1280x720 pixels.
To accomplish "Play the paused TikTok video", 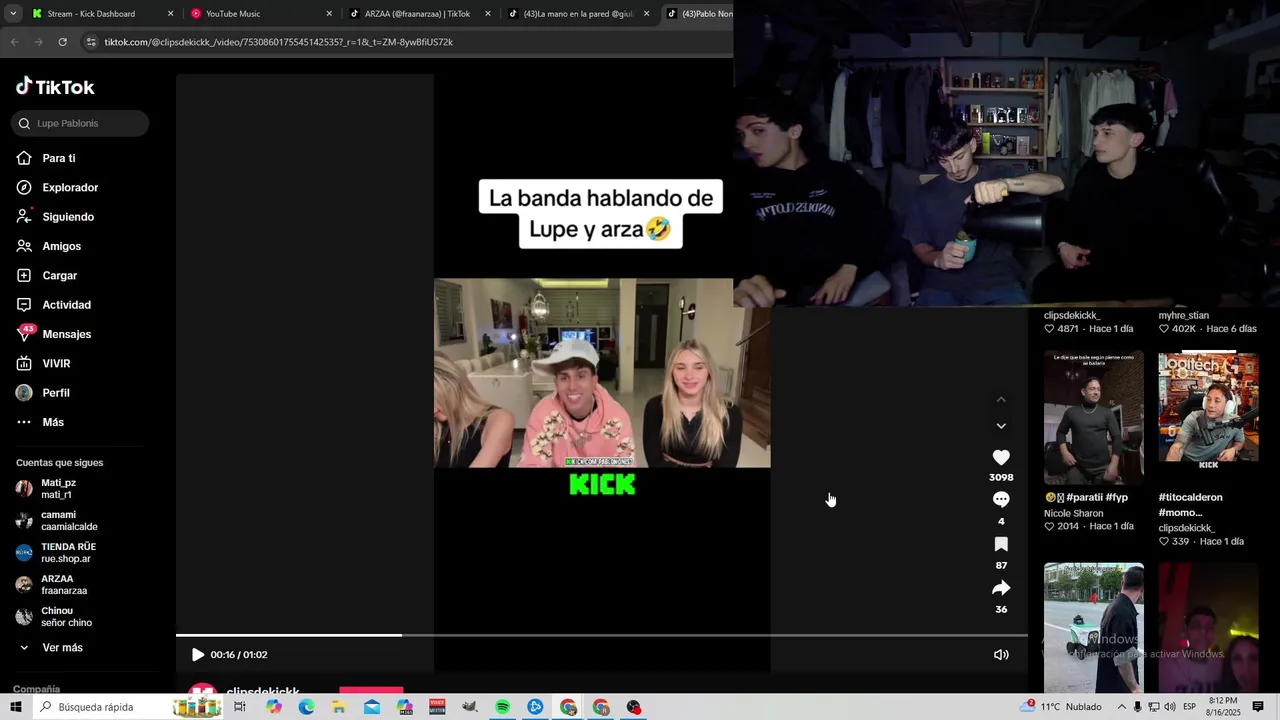I will 197,655.
